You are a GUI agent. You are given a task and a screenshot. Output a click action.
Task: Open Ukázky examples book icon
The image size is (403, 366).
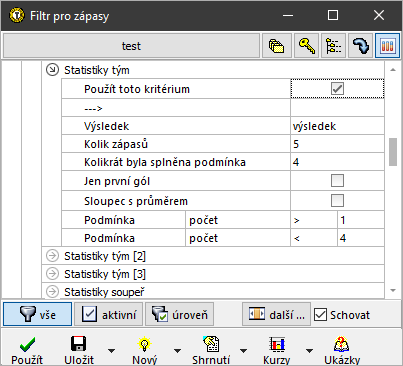pos(342,350)
